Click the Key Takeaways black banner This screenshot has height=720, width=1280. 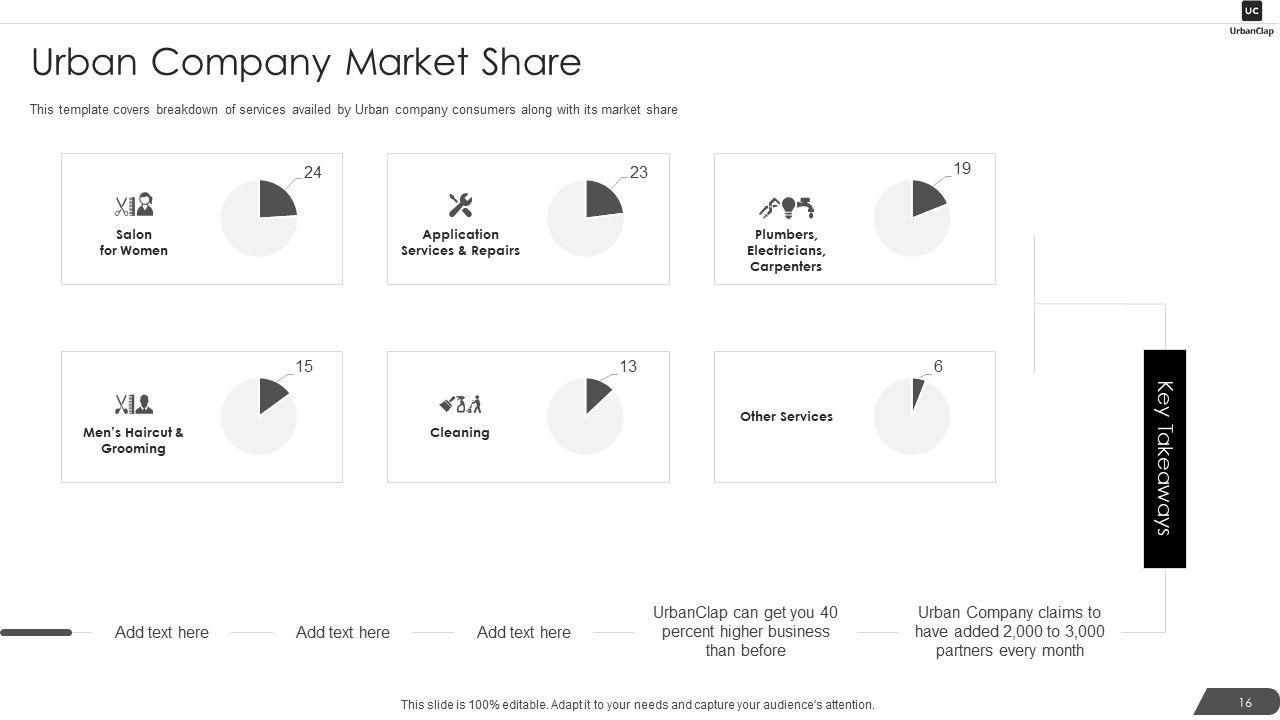point(1164,459)
